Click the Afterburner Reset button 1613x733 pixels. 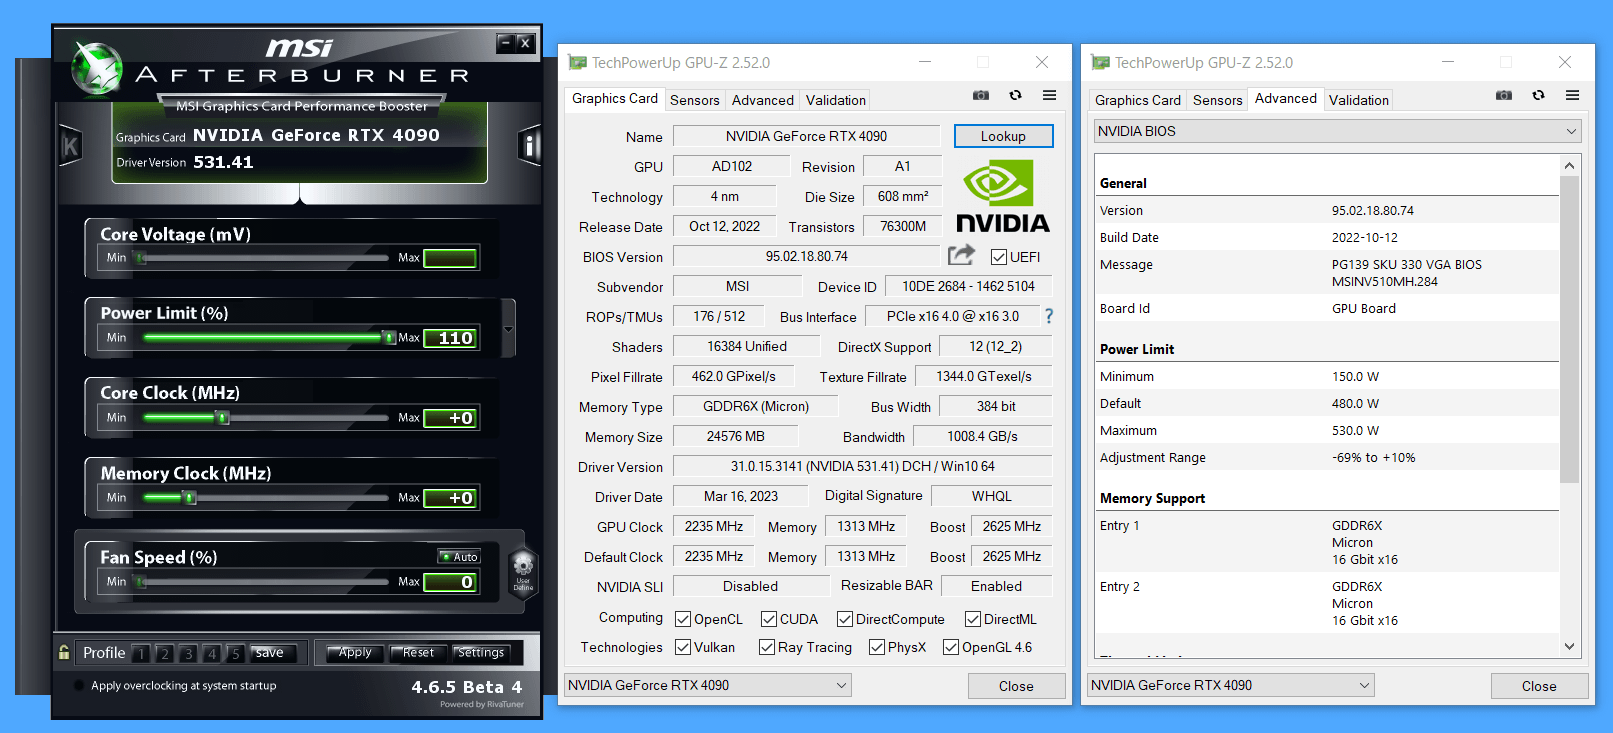[x=418, y=653]
